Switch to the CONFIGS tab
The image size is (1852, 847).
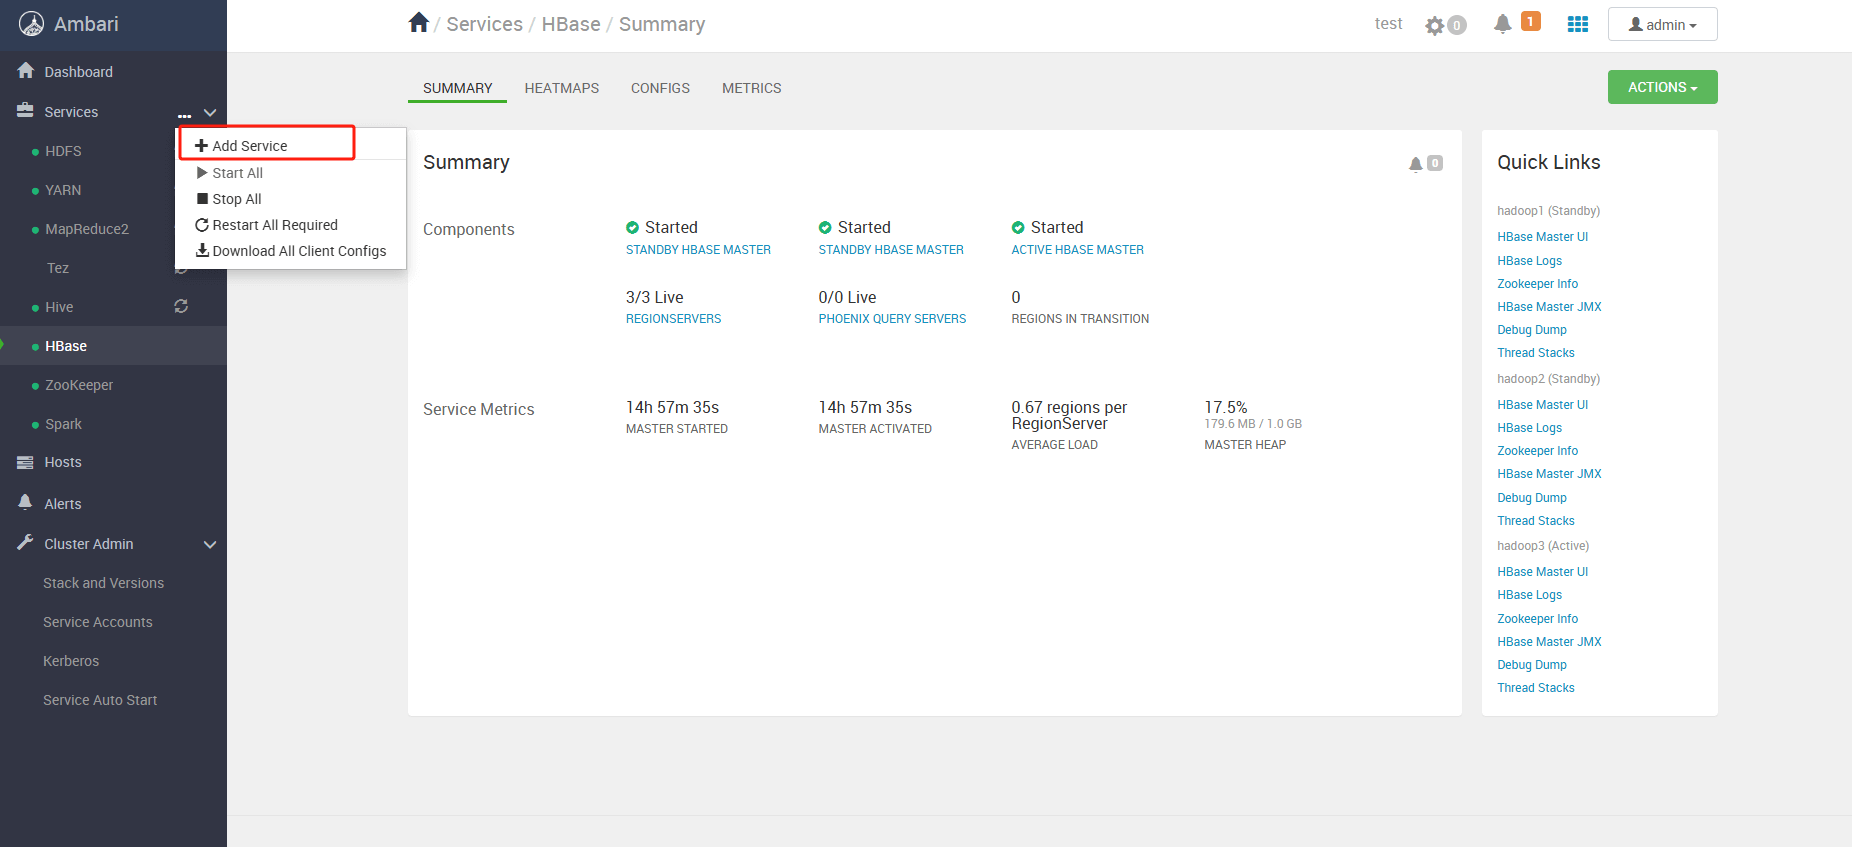[x=660, y=88]
